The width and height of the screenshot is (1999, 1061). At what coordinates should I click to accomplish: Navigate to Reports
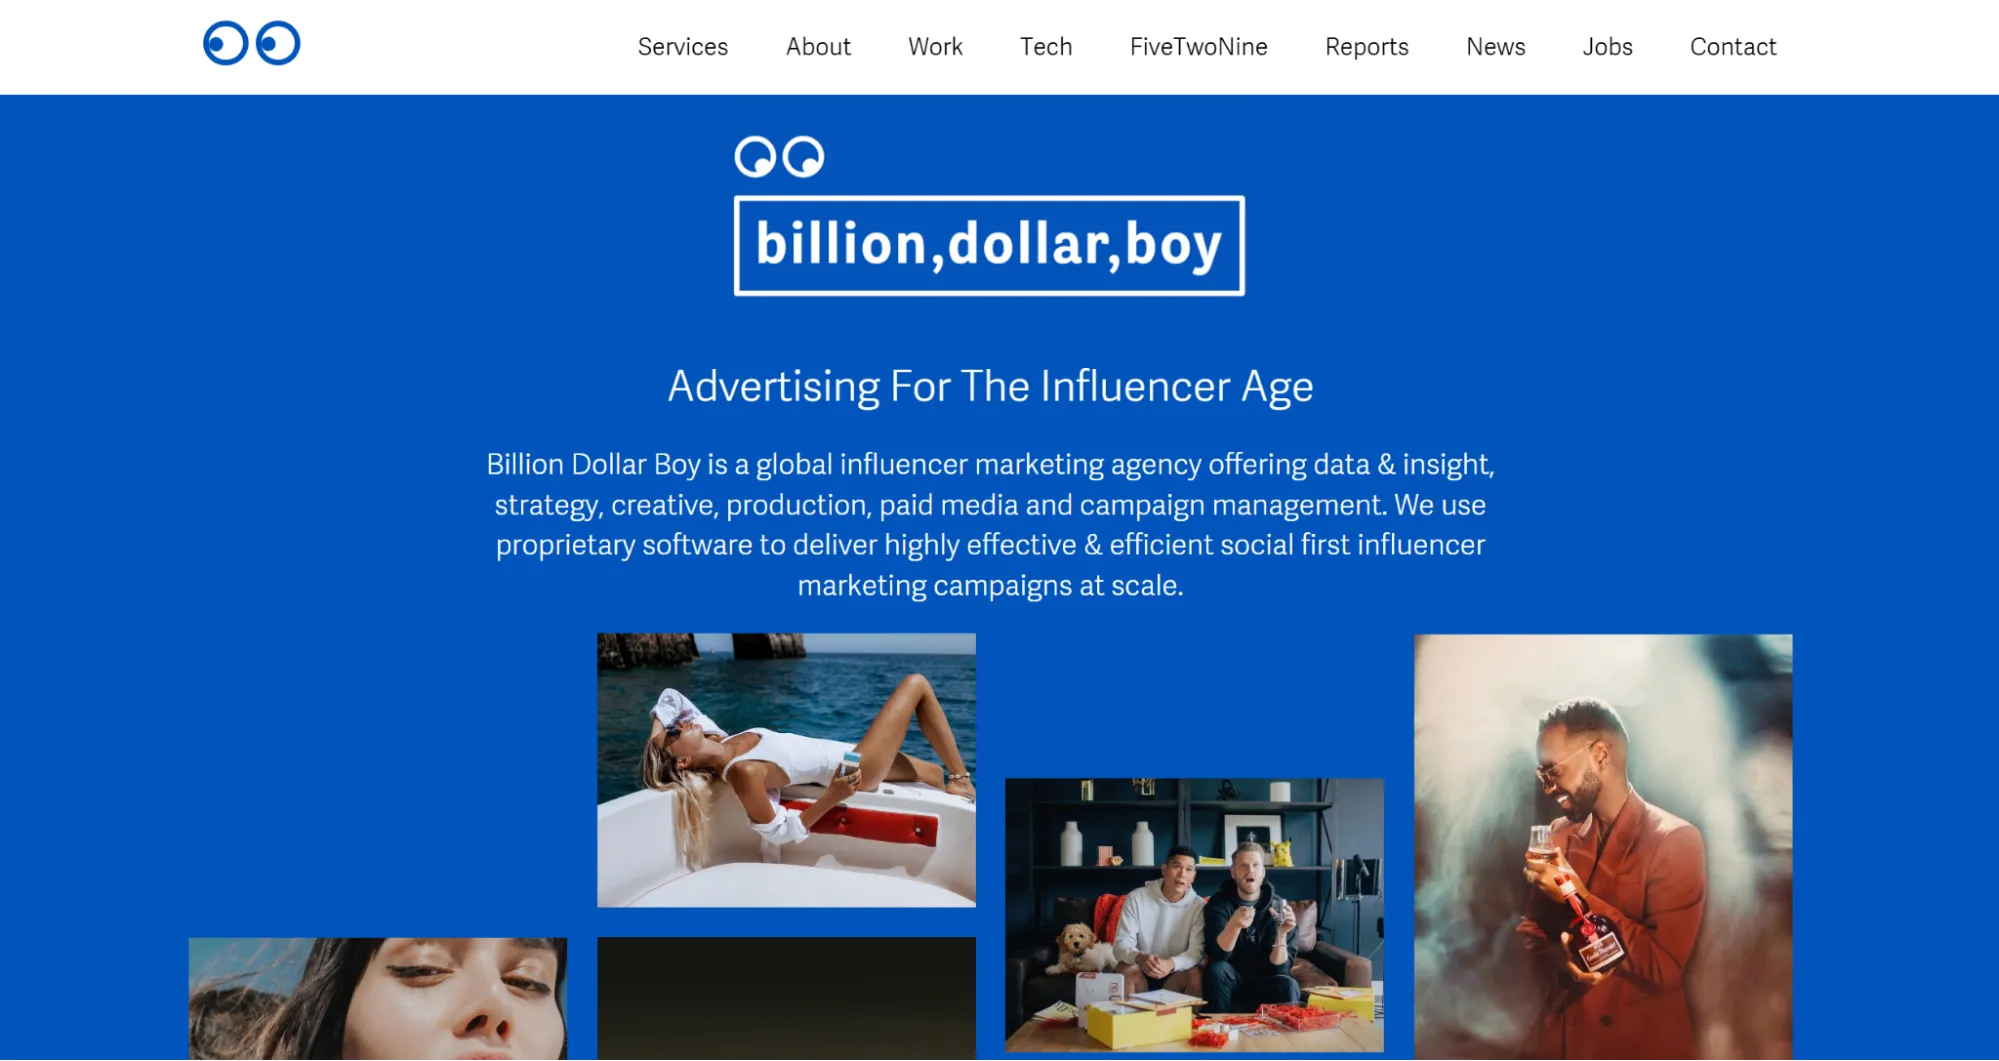(x=1366, y=47)
